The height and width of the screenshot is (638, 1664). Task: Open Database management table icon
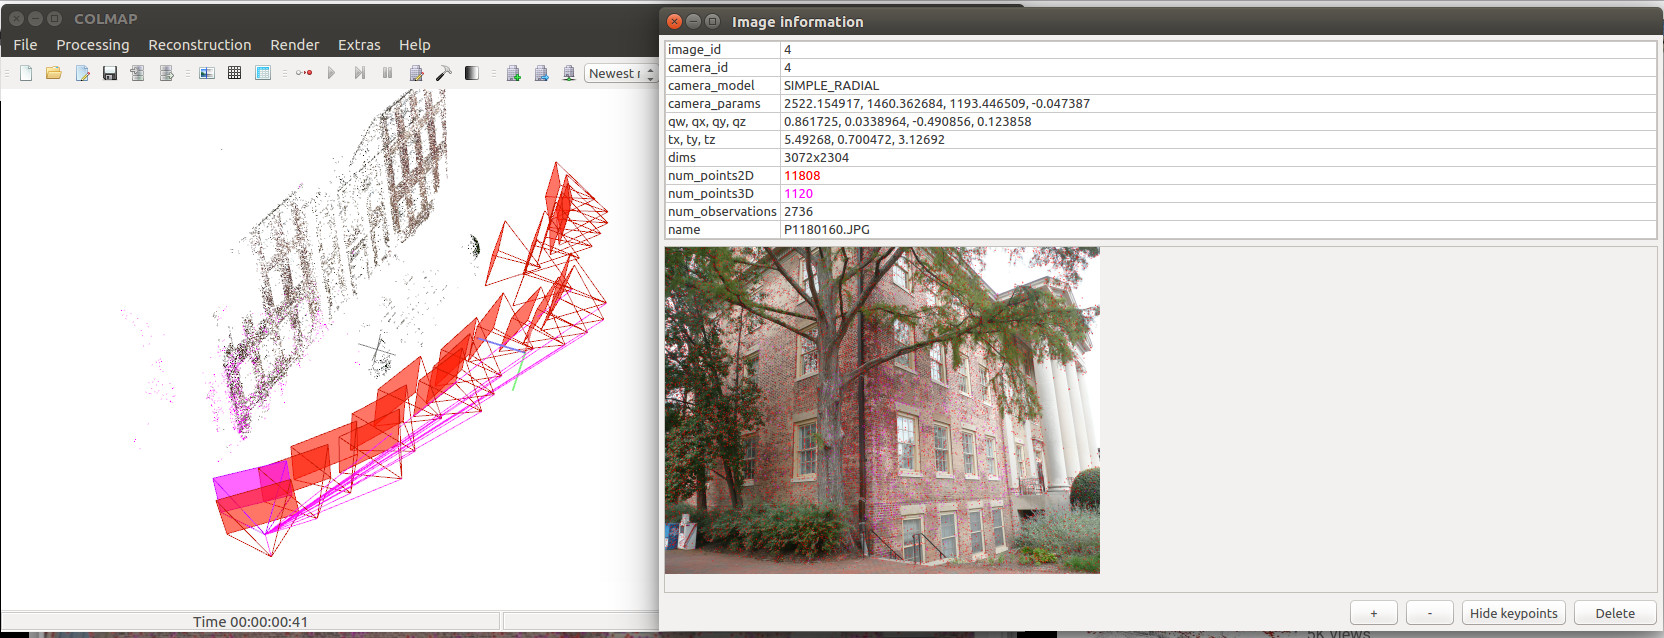[x=263, y=73]
